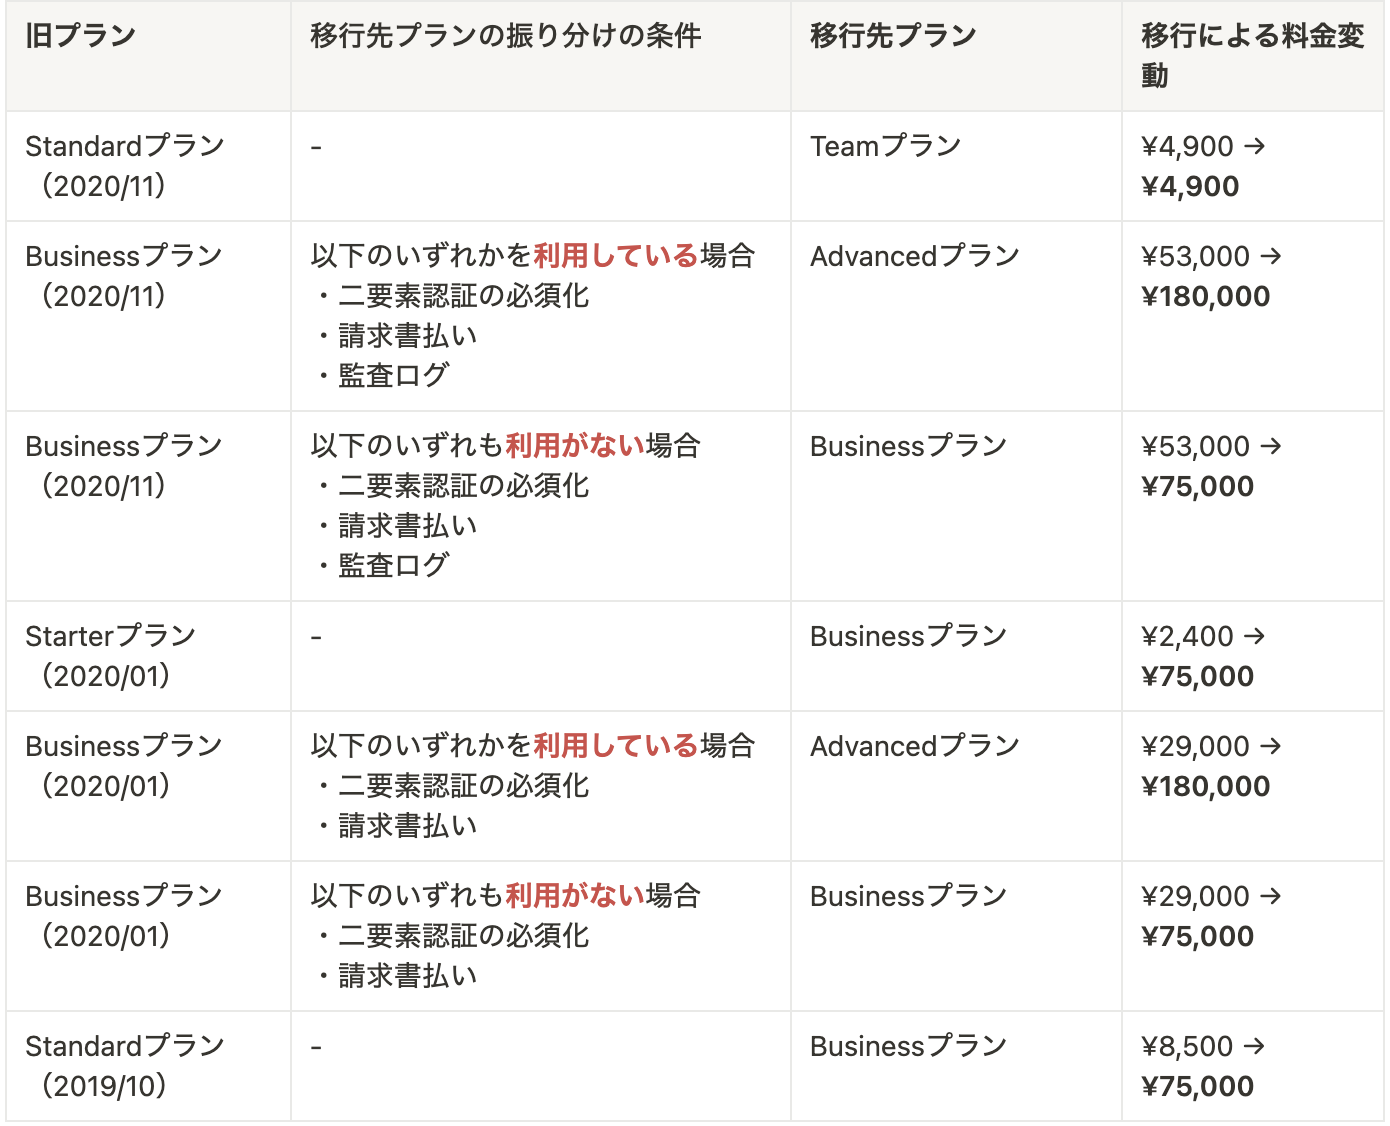Viewport: 1390px width, 1126px height.
Task: Click the ¥2,400 → ¥75,000 price cell
Action: click(x=1203, y=656)
